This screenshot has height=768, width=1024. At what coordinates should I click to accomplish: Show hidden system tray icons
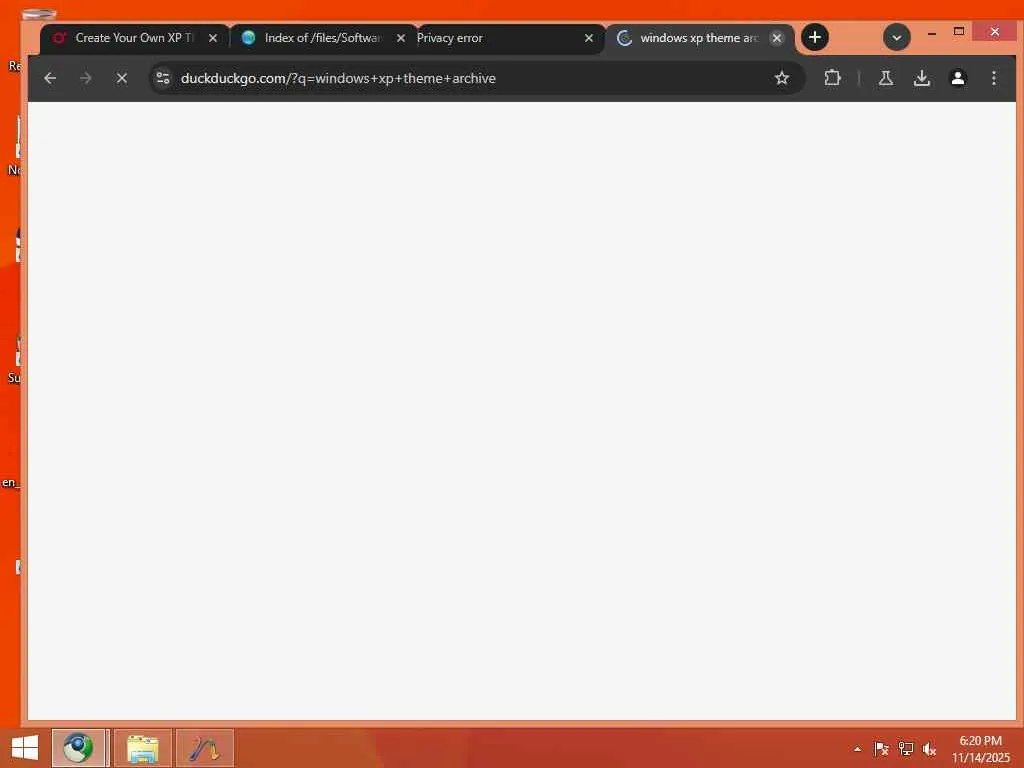857,749
